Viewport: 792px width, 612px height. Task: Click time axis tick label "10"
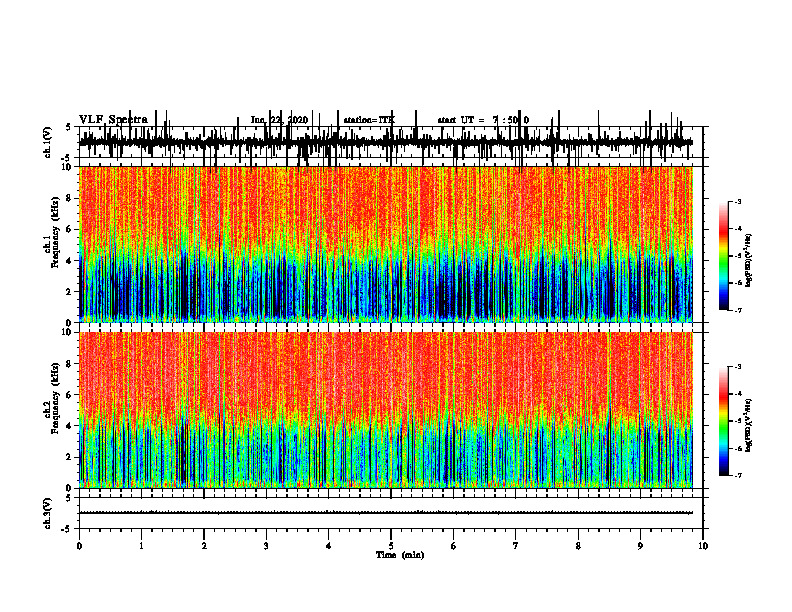(x=703, y=546)
